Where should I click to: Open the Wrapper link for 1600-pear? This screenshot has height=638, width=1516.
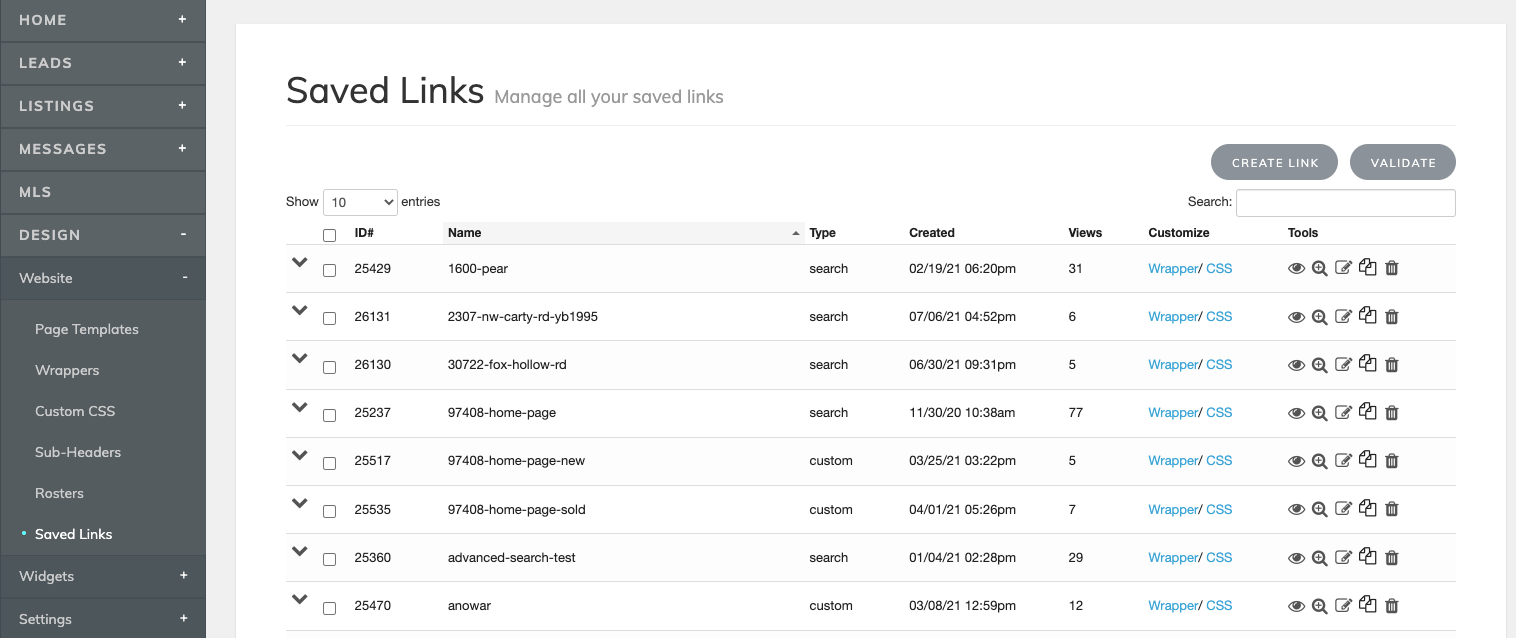point(1173,268)
